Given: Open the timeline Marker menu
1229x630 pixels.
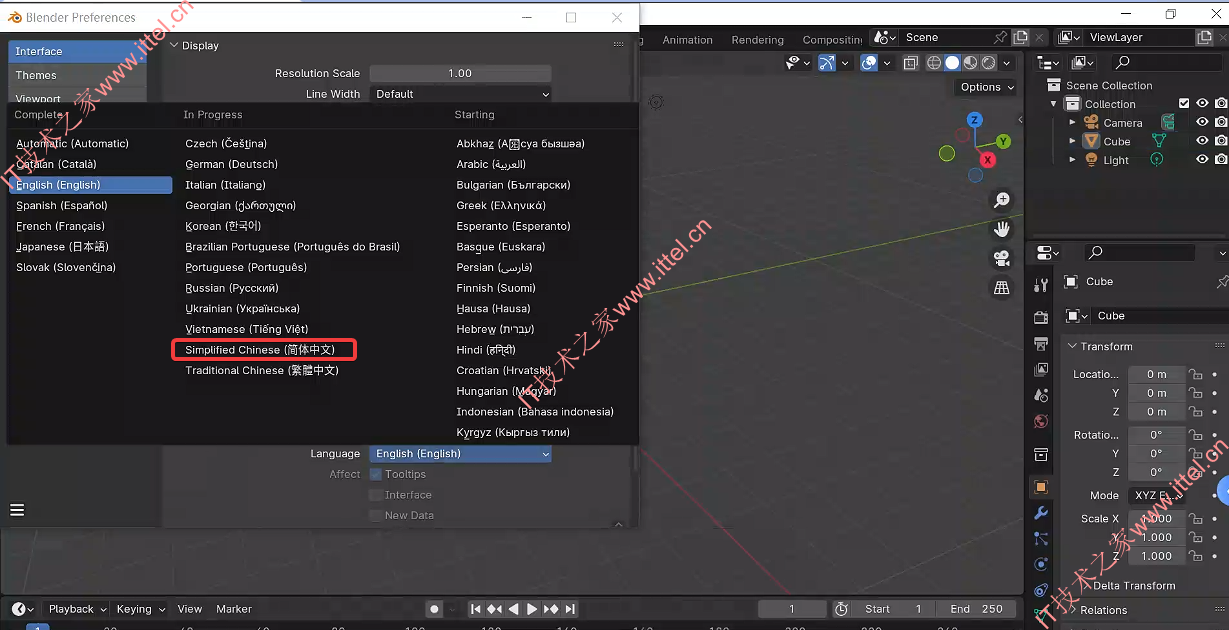Looking at the screenshot, I should 234,609.
